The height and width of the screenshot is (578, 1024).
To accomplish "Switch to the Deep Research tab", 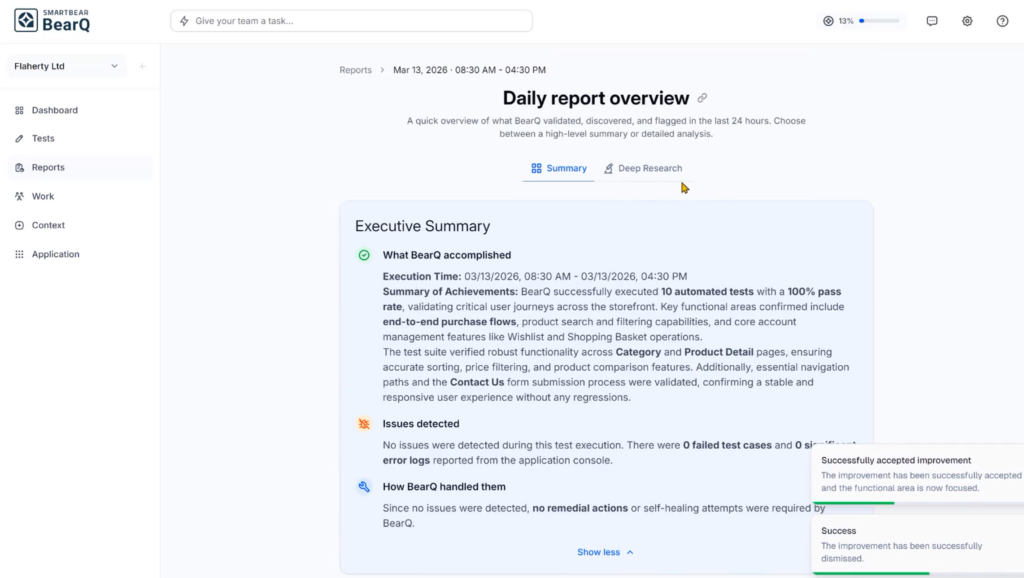I will click(643, 168).
